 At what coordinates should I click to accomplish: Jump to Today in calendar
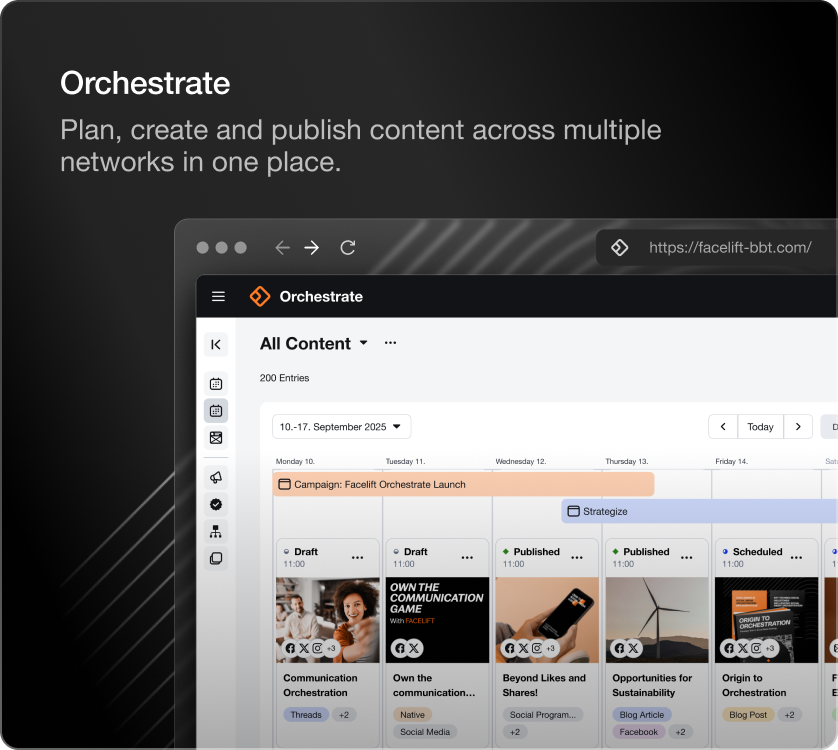pos(761,427)
